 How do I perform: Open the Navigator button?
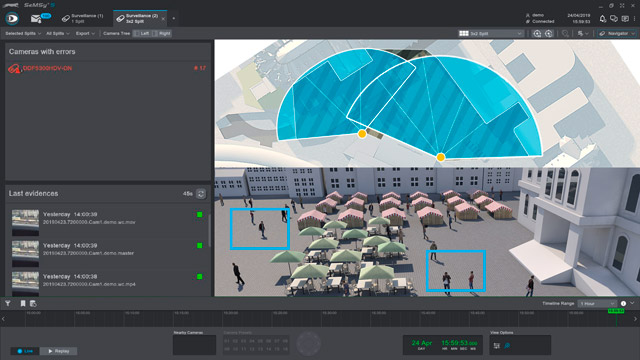tap(617, 33)
